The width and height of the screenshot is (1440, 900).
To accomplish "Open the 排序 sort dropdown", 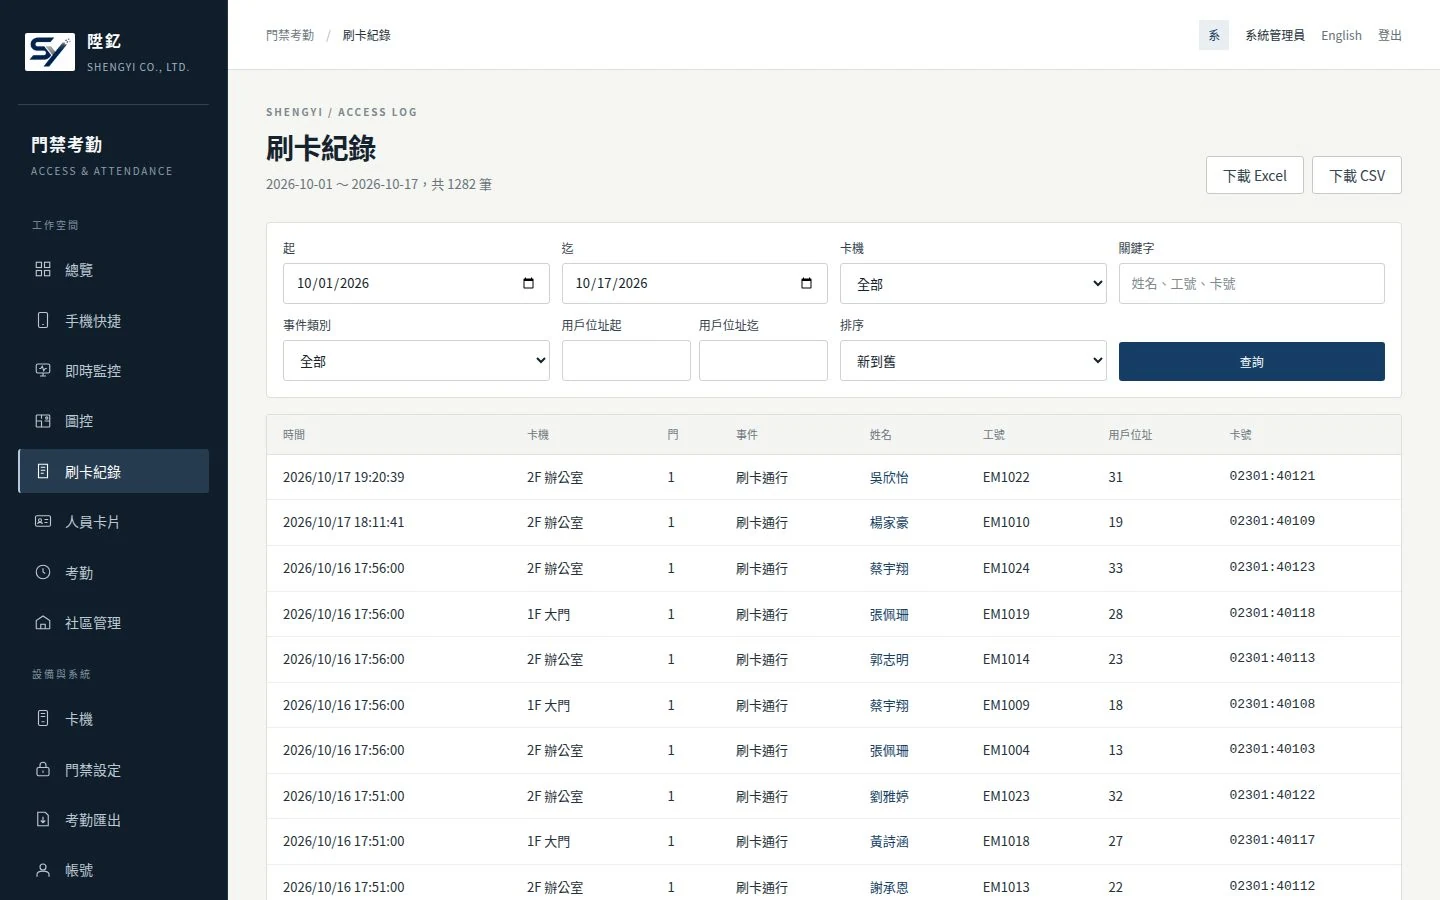I will click(x=973, y=361).
